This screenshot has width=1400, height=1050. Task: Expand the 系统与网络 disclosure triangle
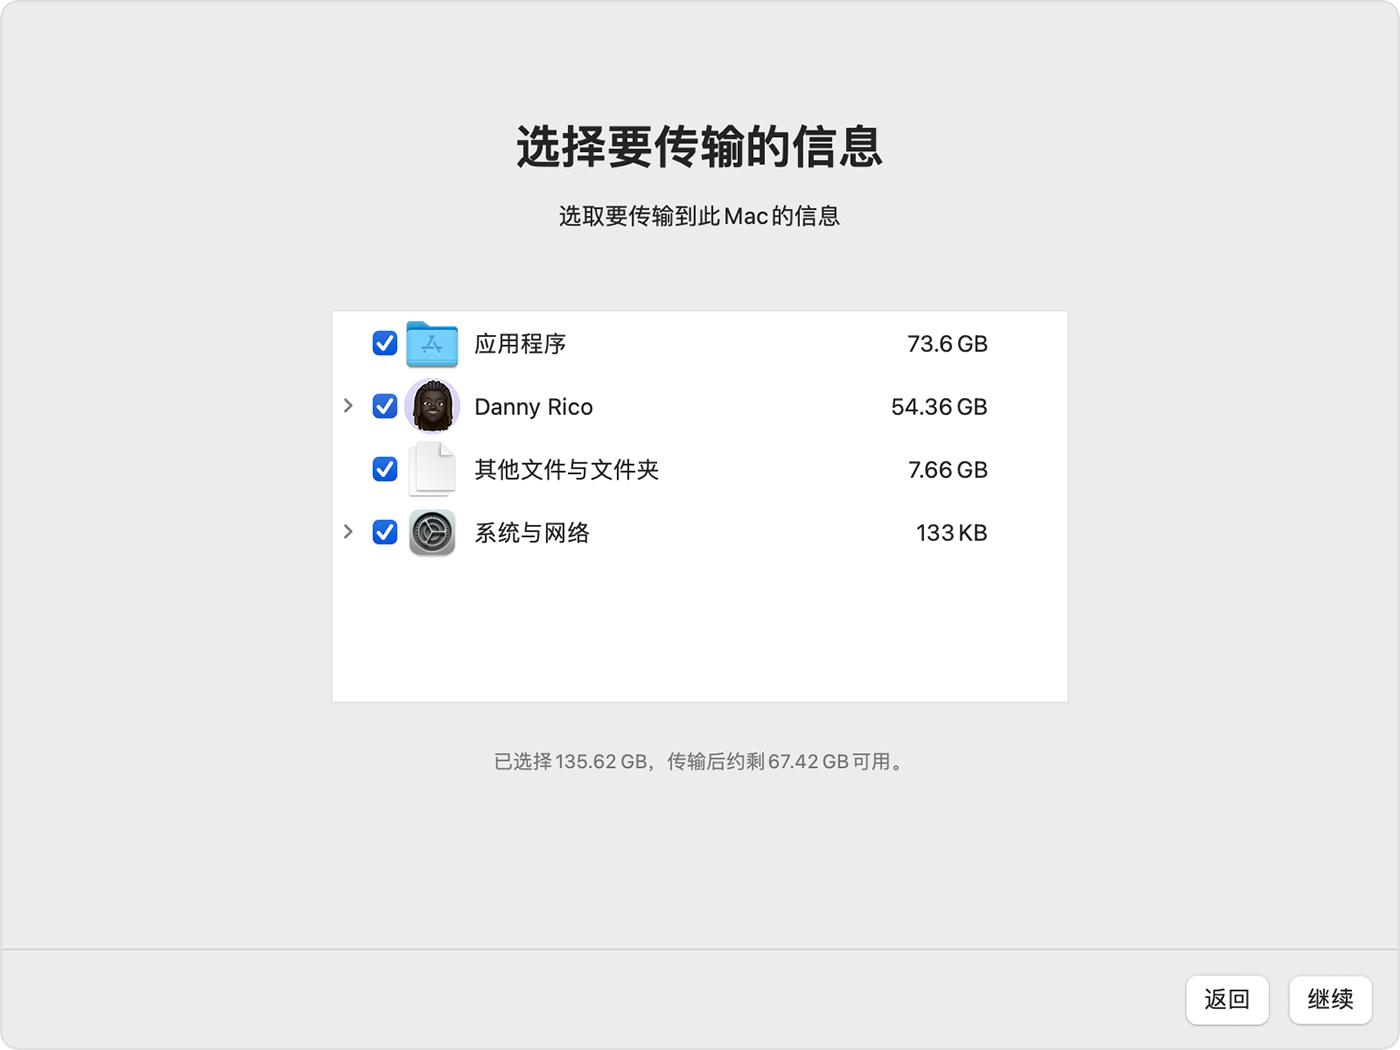(x=348, y=531)
